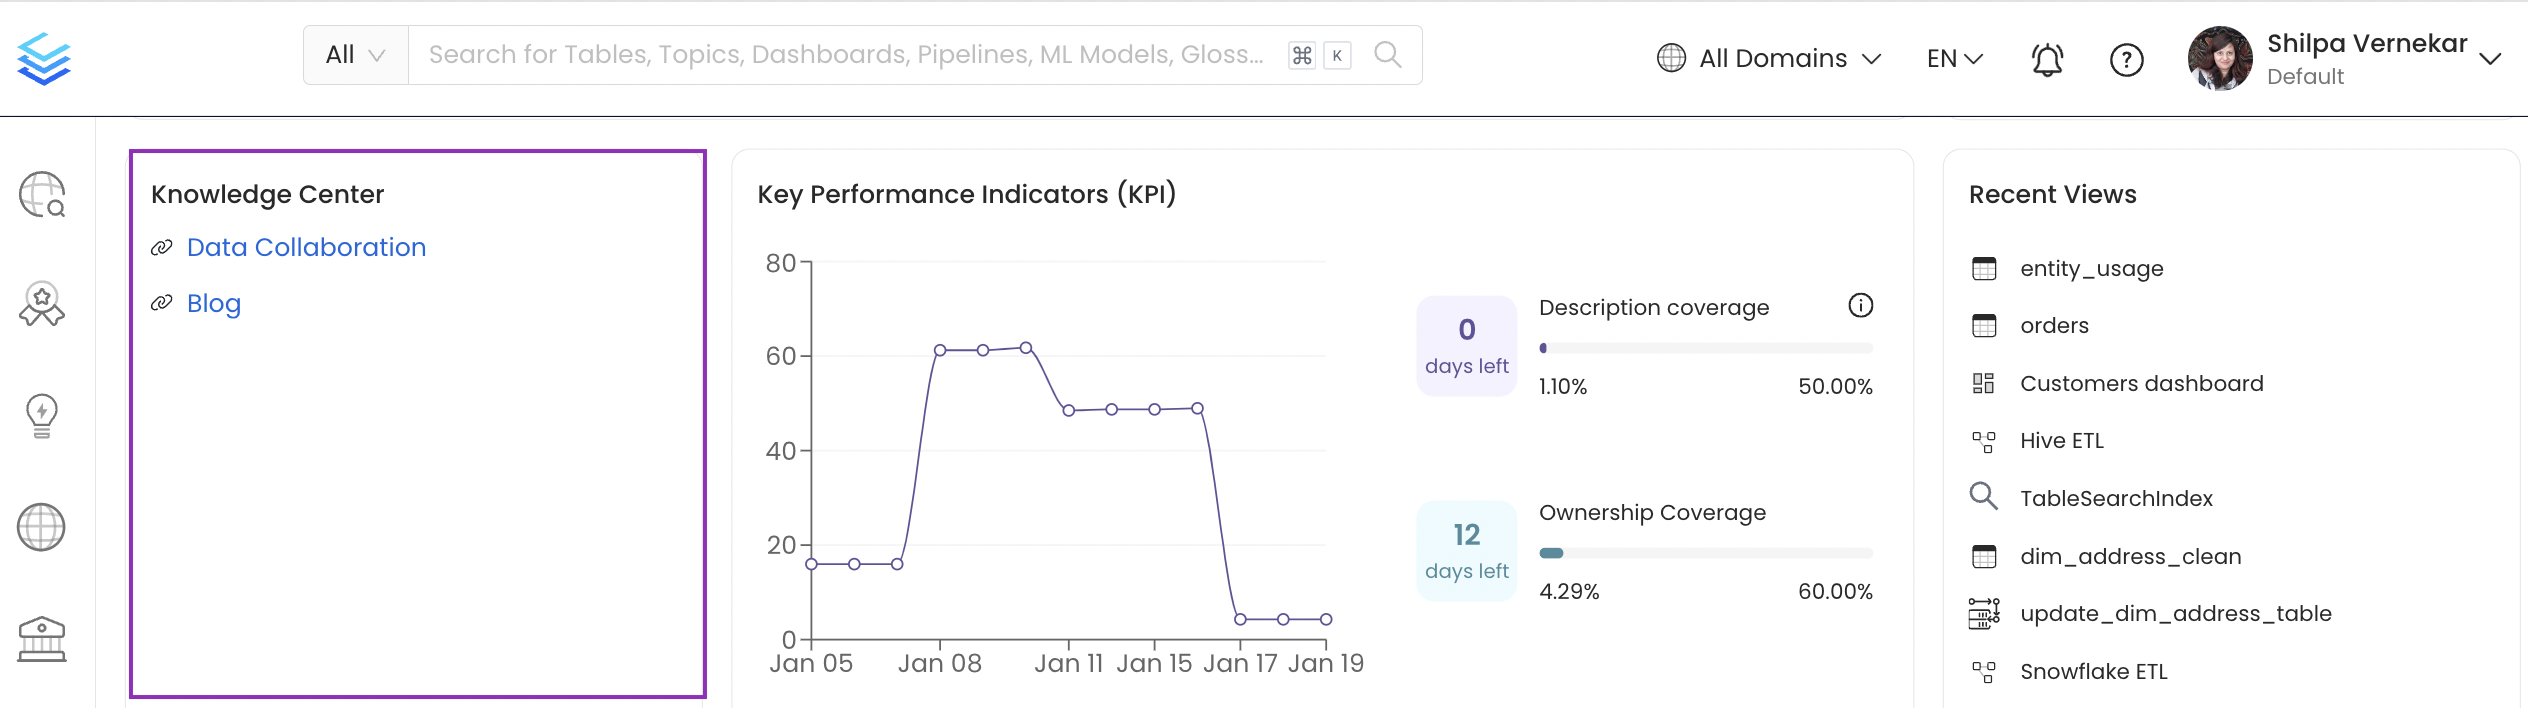Screen dimensions: 2528x708
Task: Expand the All search category dropdown
Action: (x=355, y=55)
